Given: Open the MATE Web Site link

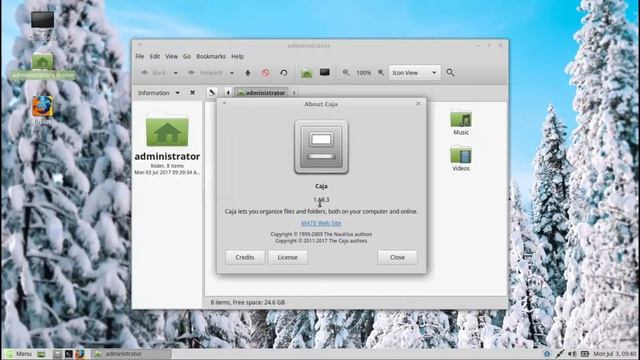Looking at the screenshot, I should [321, 223].
